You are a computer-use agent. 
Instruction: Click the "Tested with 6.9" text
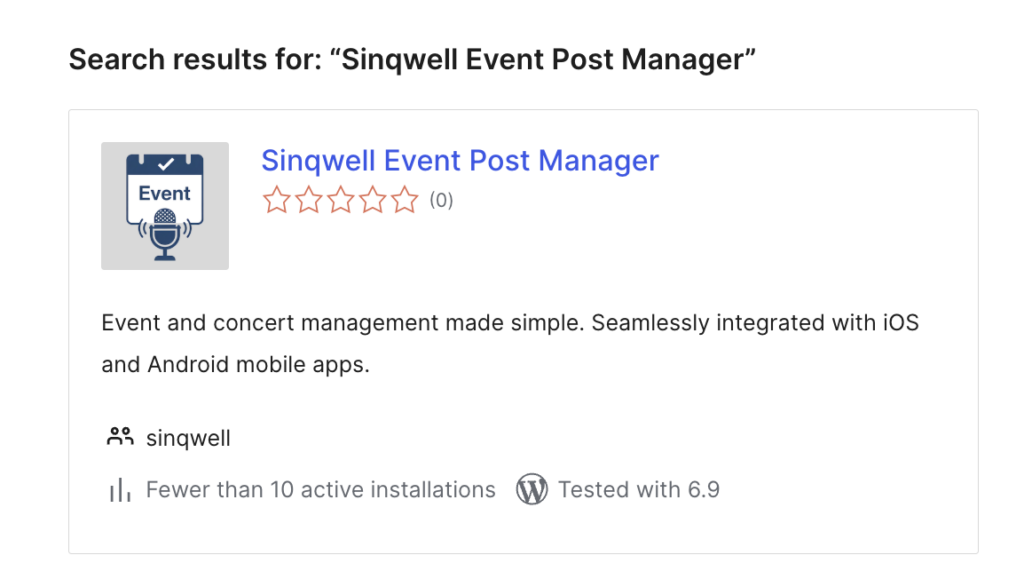coord(638,490)
